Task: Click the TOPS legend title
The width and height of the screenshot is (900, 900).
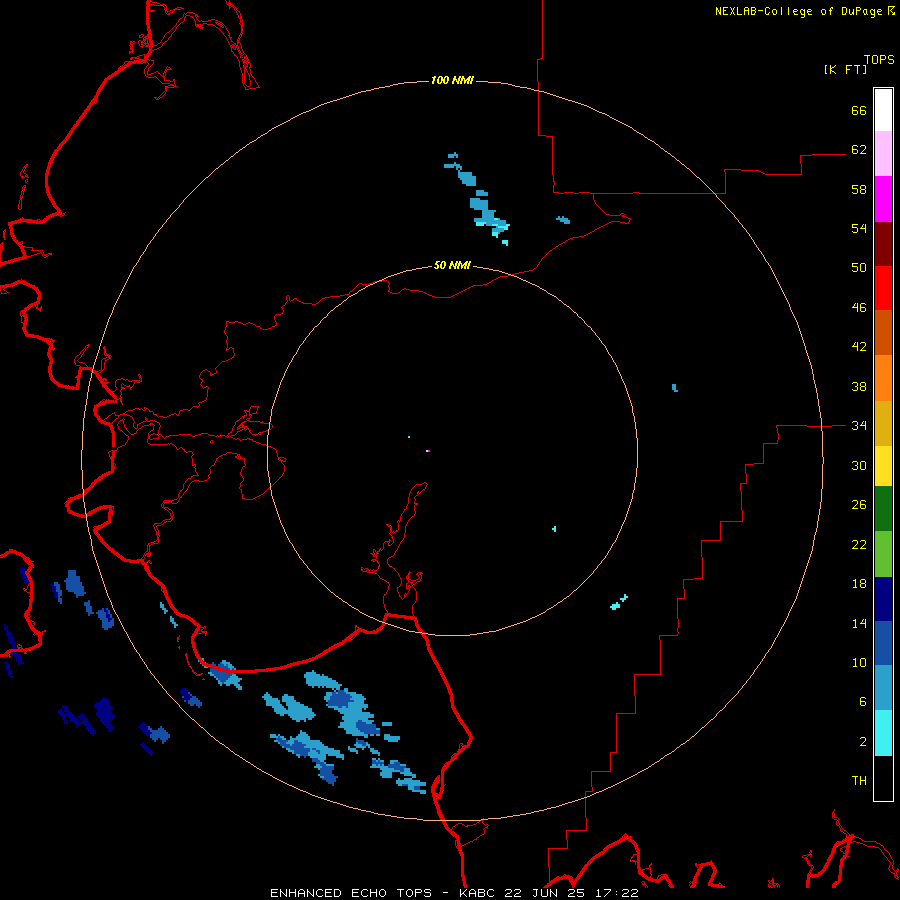Action: [x=879, y=59]
